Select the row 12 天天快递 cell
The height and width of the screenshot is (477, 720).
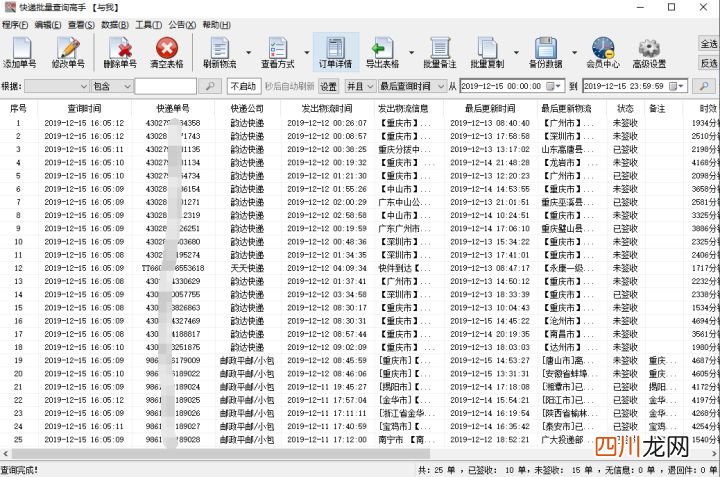(247, 268)
